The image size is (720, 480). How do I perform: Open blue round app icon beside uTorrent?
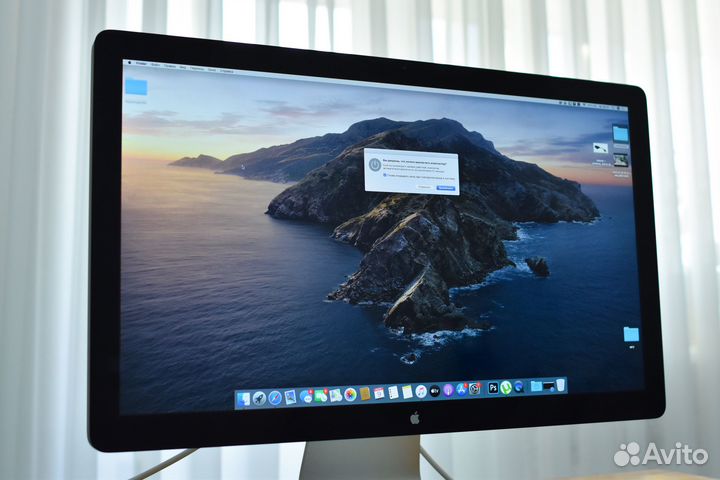click(519, 387)
